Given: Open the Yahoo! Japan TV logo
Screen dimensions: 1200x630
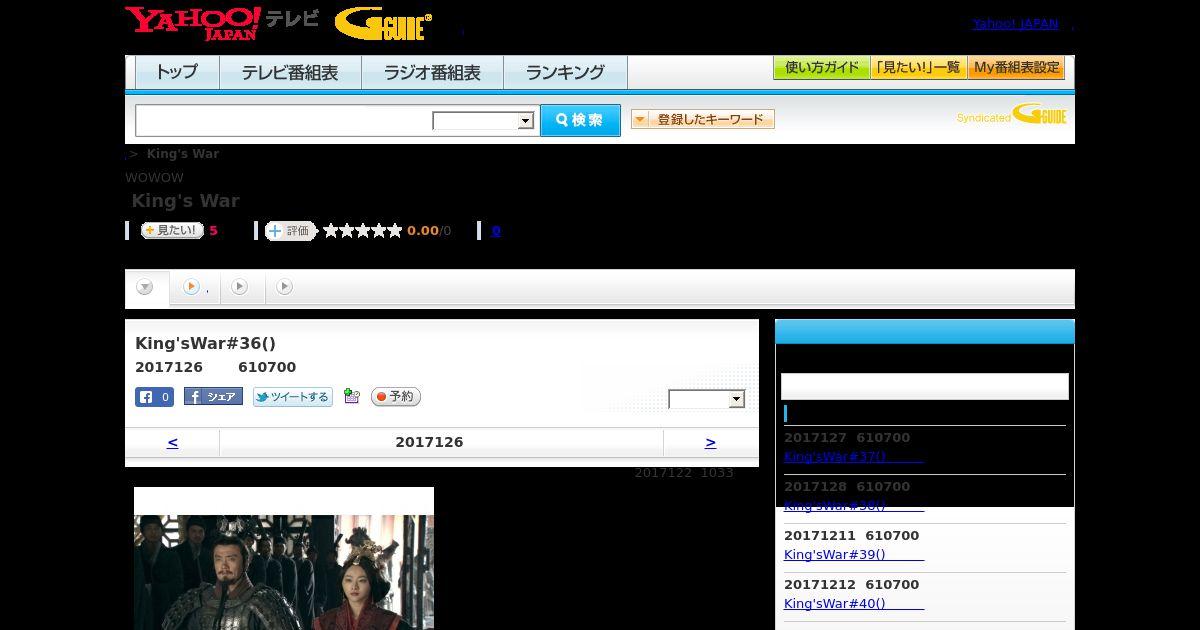Looking at the screenshot, I should [x=222, y=23].
